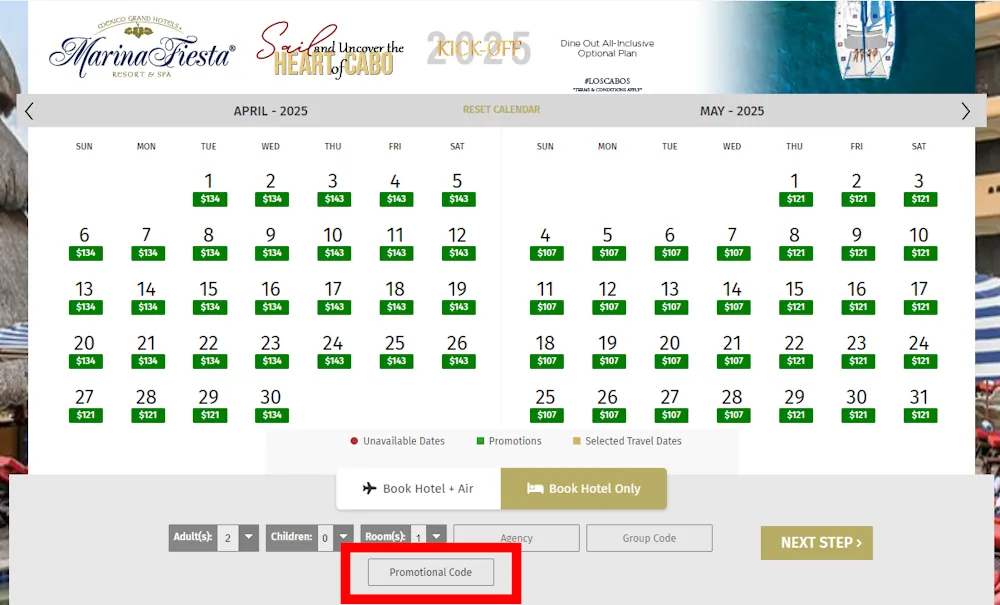Click the Agency field
Screen dimensions: 1000x605
click(516, 537)
